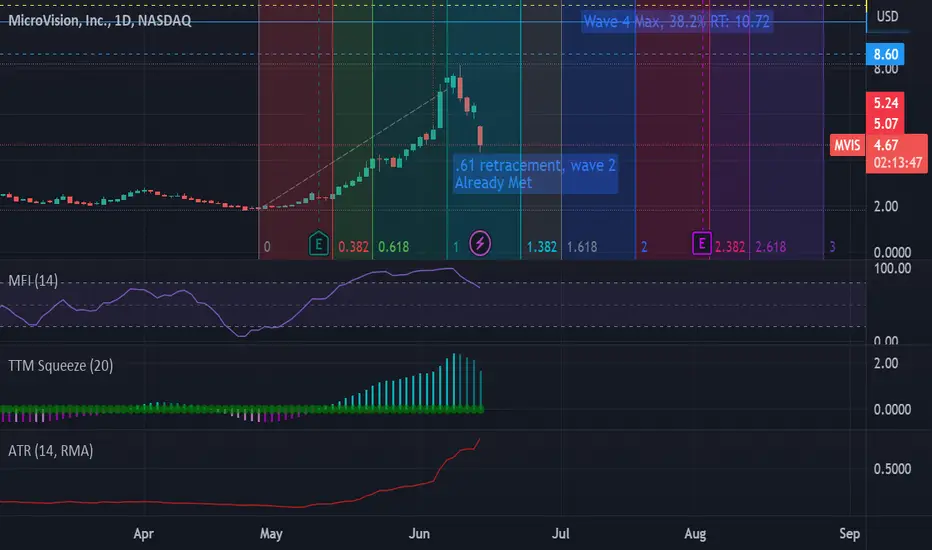Select the TTM Squeeze (20) indicator label
Image resolution: width=932 pixels, height=550 pixels.
coord(61,366)
